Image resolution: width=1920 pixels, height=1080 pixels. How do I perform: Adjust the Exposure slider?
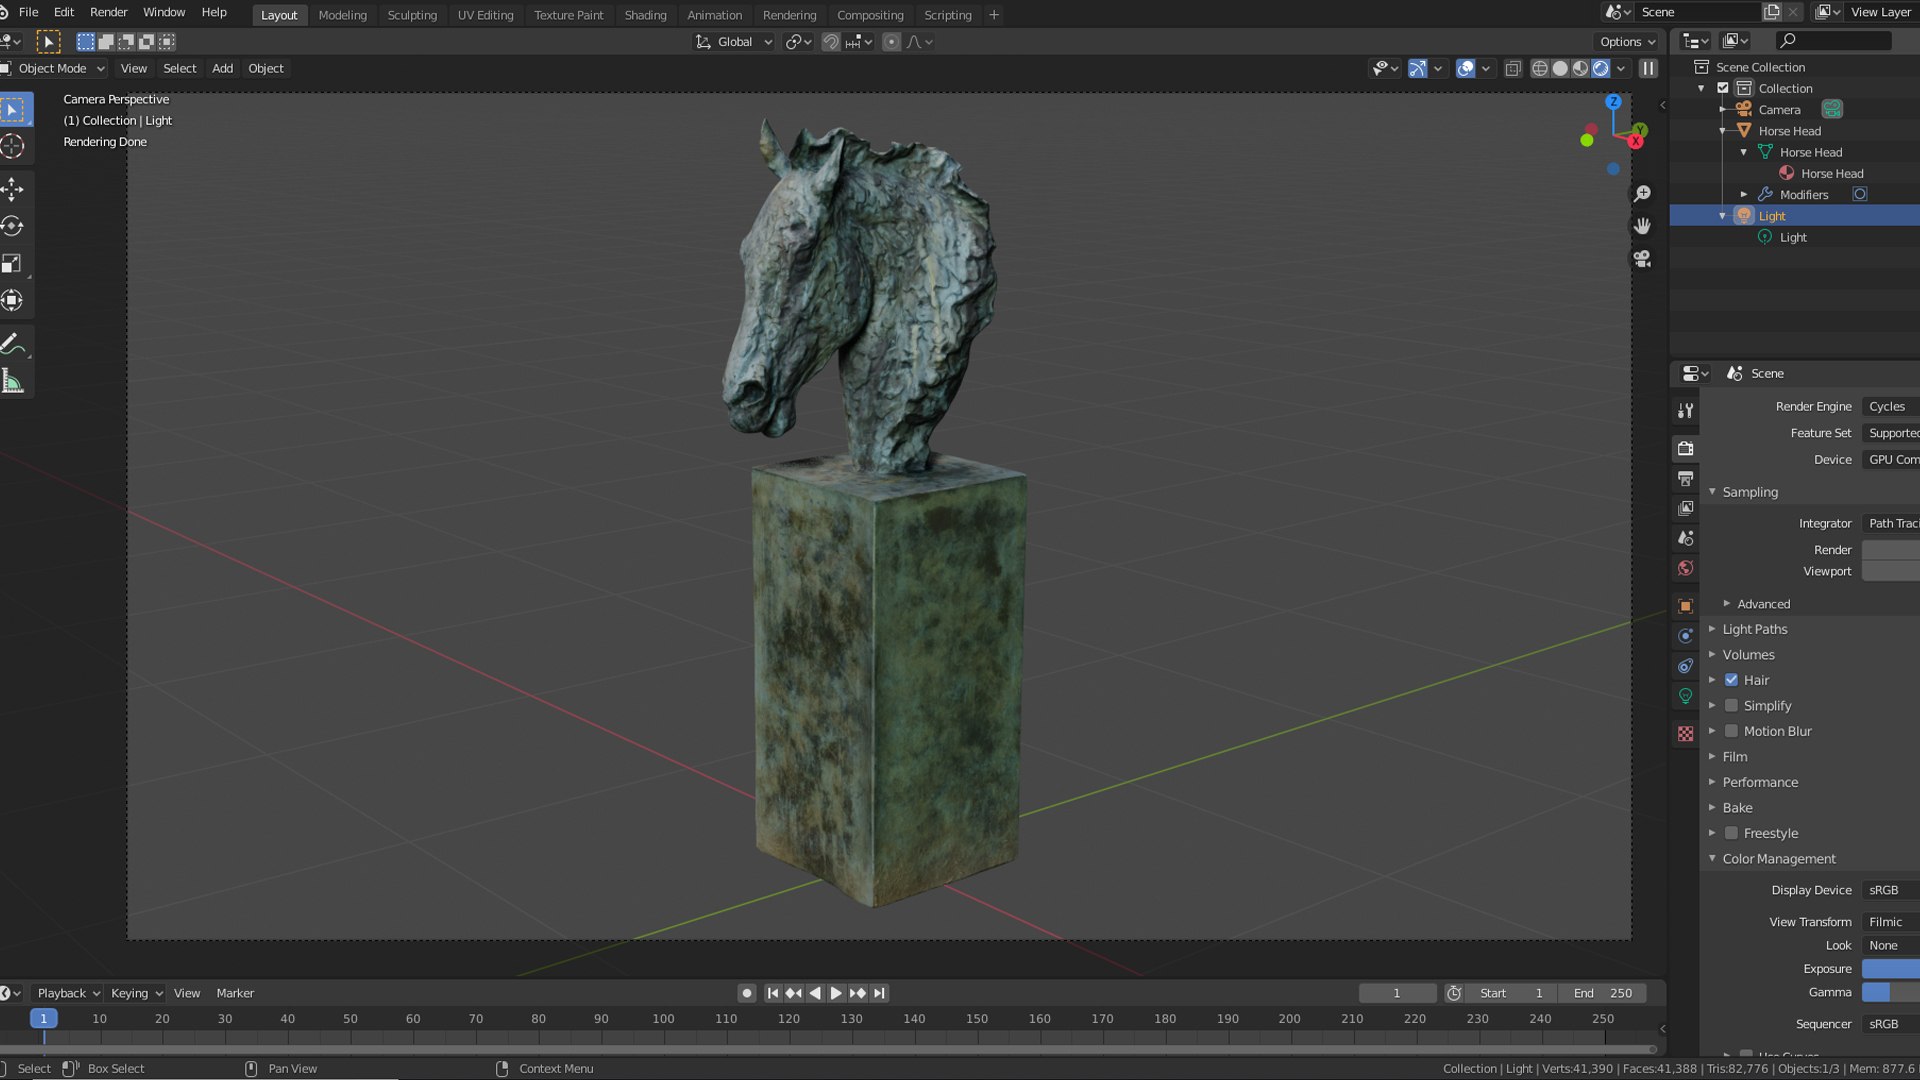coord(1890,969)
